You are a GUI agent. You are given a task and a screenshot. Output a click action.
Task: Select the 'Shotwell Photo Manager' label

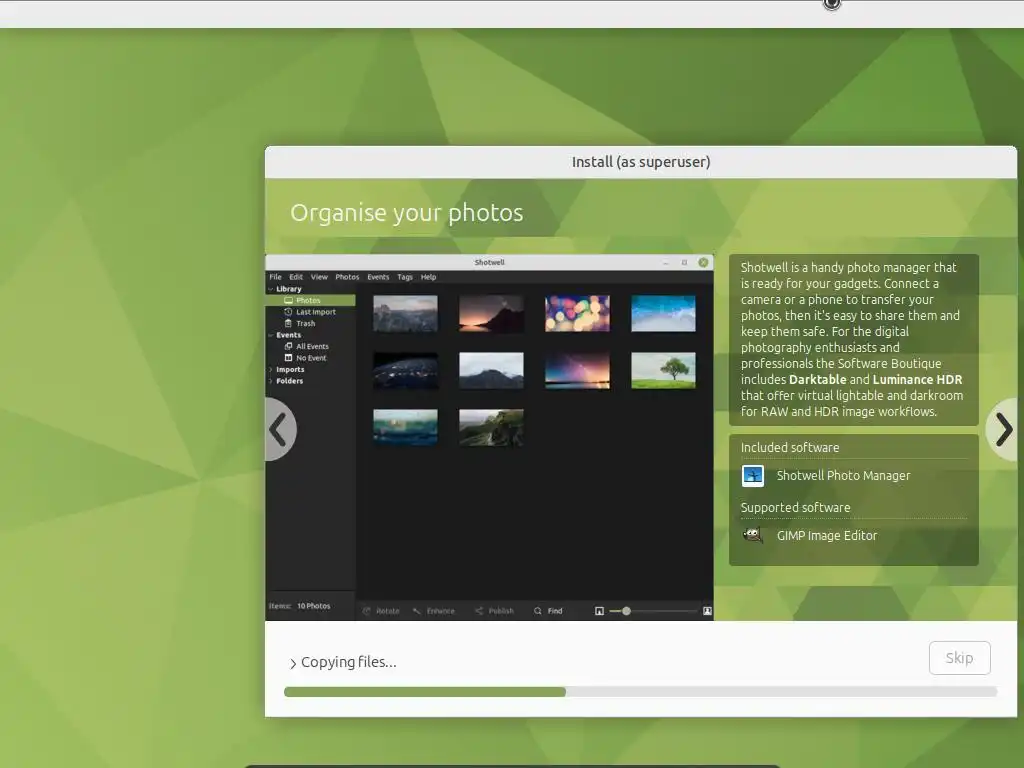(843, 475)
